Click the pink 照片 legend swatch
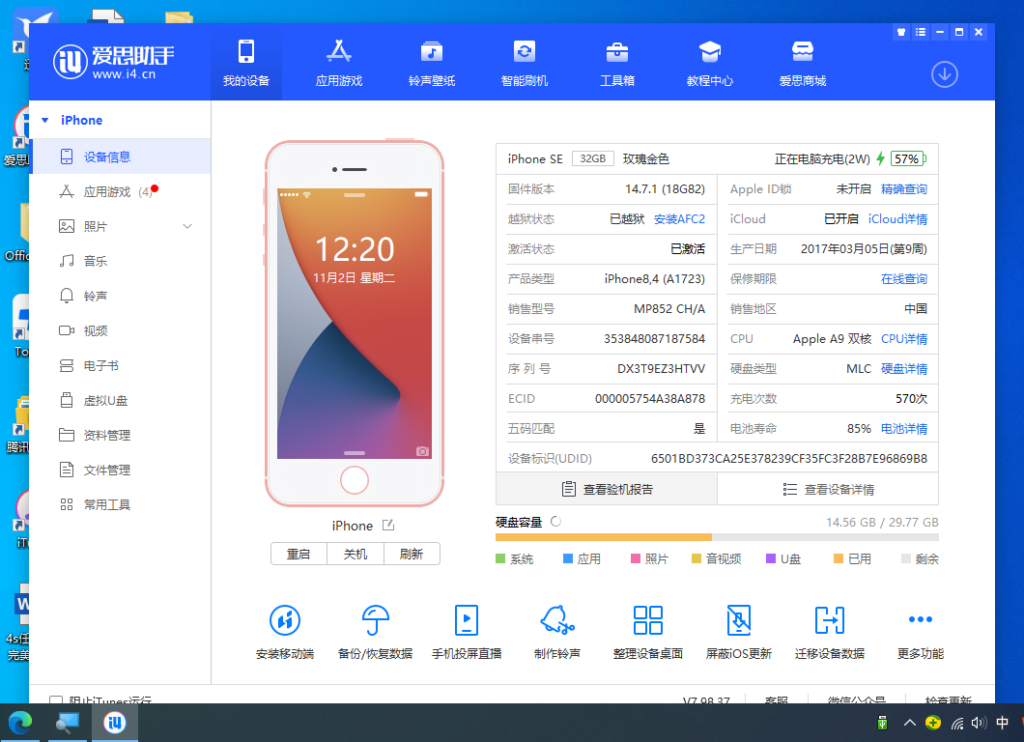 click(x=635, y=558)
